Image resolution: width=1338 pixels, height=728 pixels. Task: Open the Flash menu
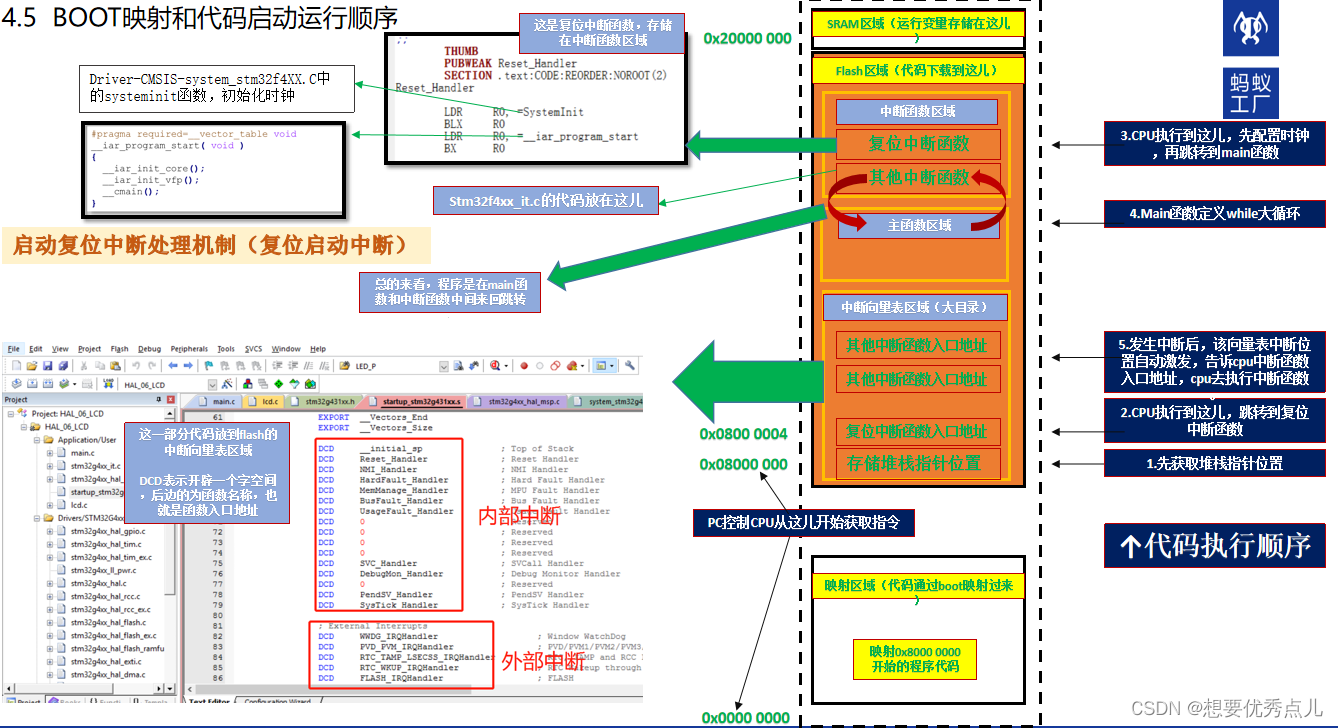[120, 349]
